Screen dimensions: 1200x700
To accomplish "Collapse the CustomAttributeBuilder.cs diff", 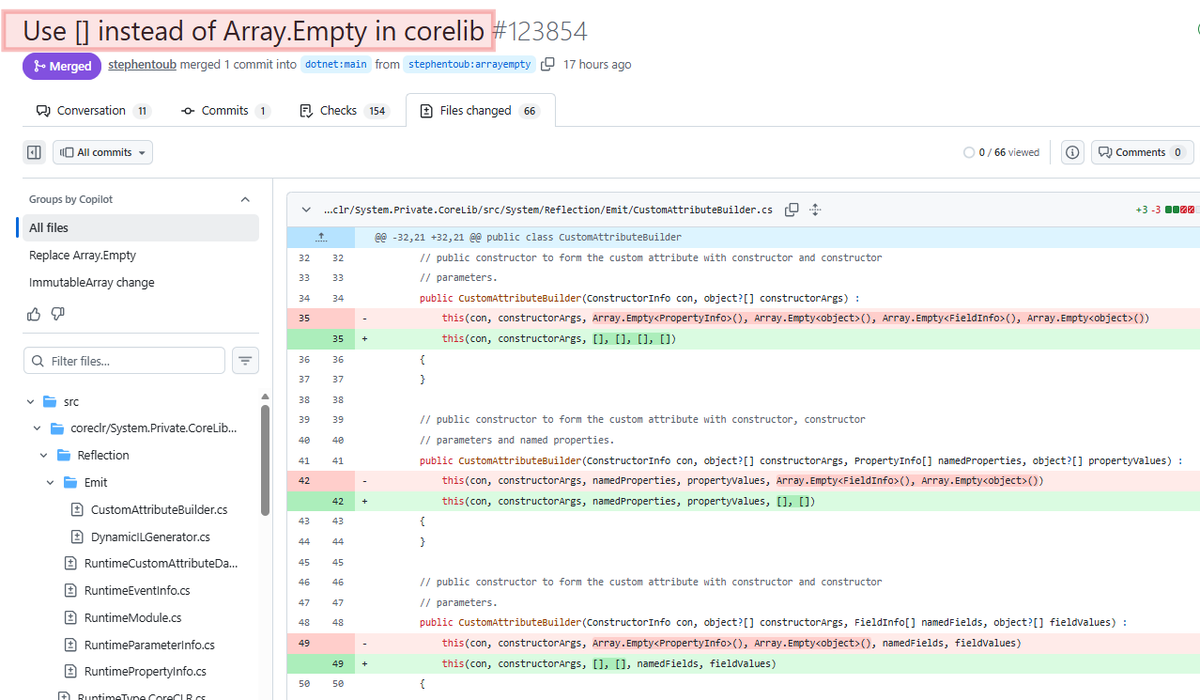I will click(306, 210).
